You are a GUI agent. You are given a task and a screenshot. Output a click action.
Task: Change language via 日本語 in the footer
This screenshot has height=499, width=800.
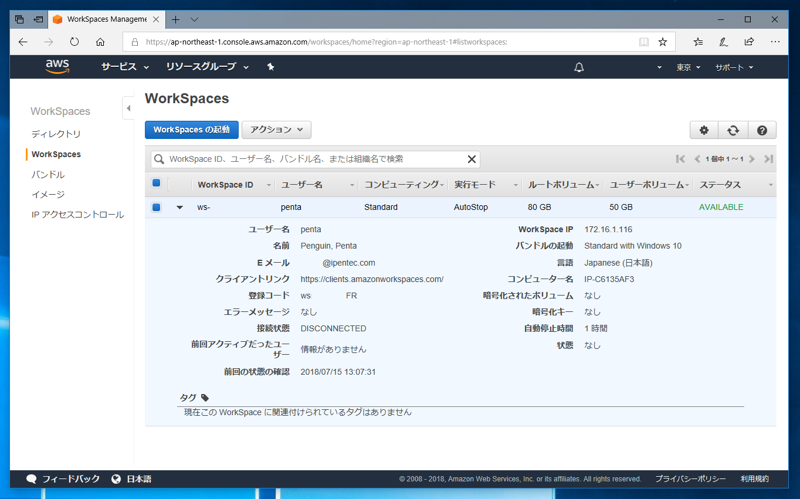point(139,479)
